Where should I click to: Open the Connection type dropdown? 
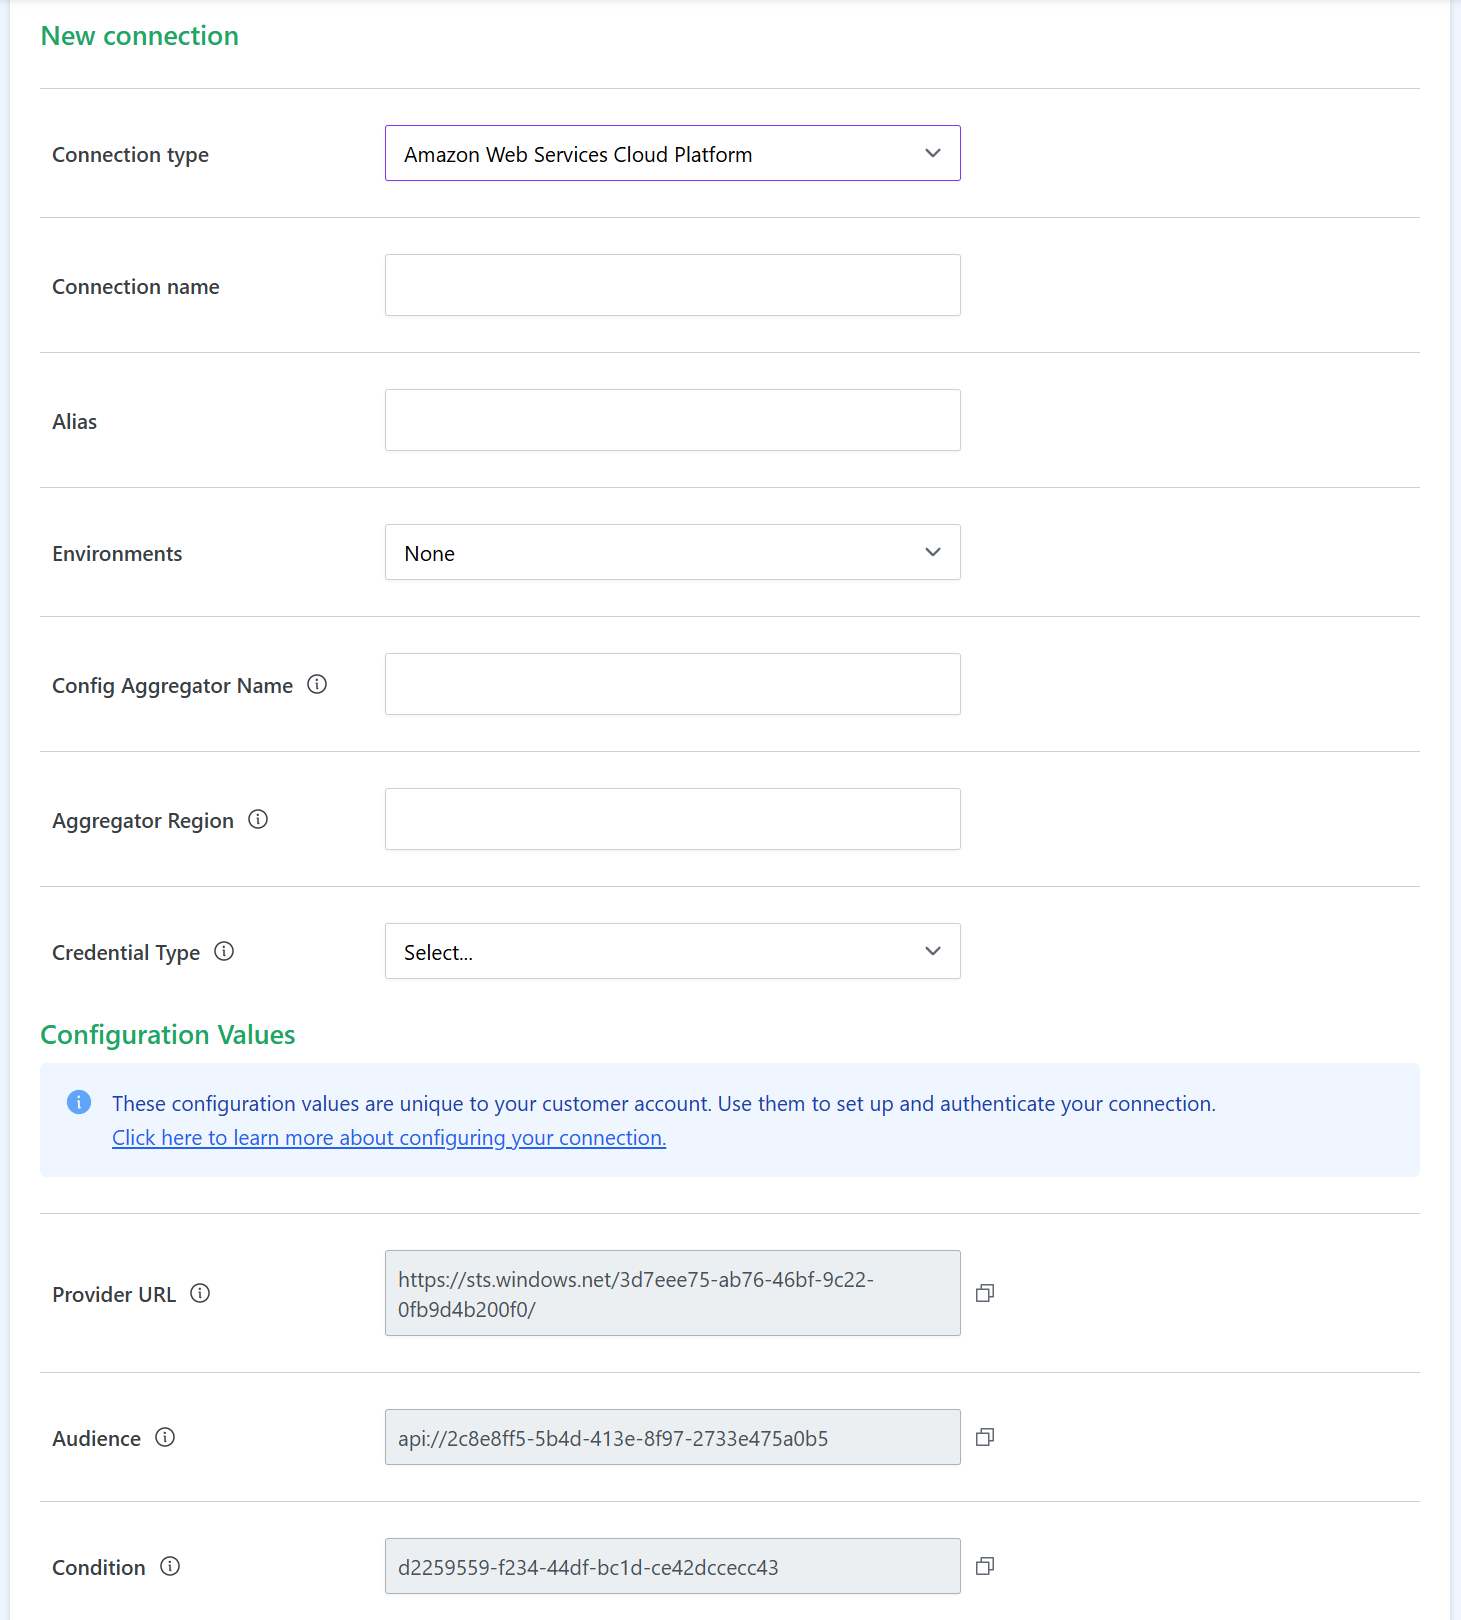[x=673, y=153]
